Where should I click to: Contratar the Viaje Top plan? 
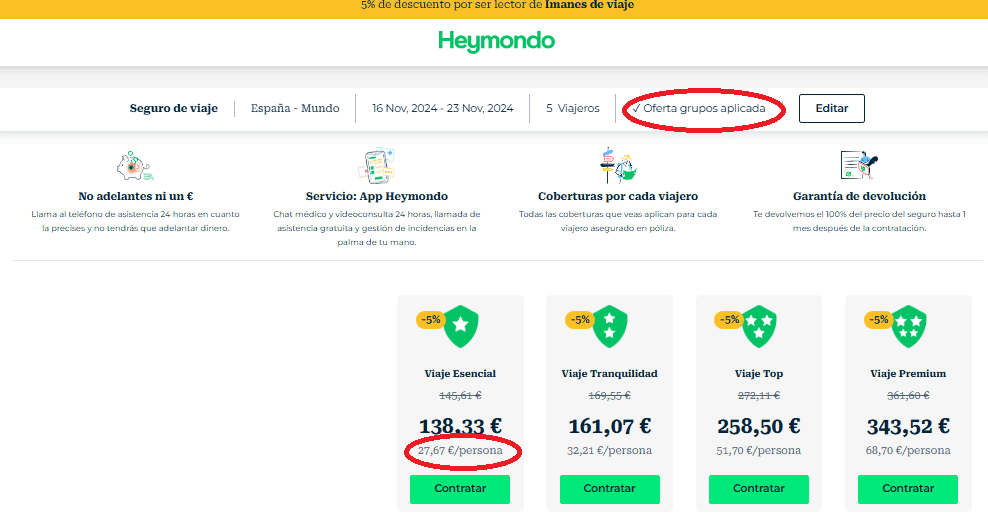[759, 489]
